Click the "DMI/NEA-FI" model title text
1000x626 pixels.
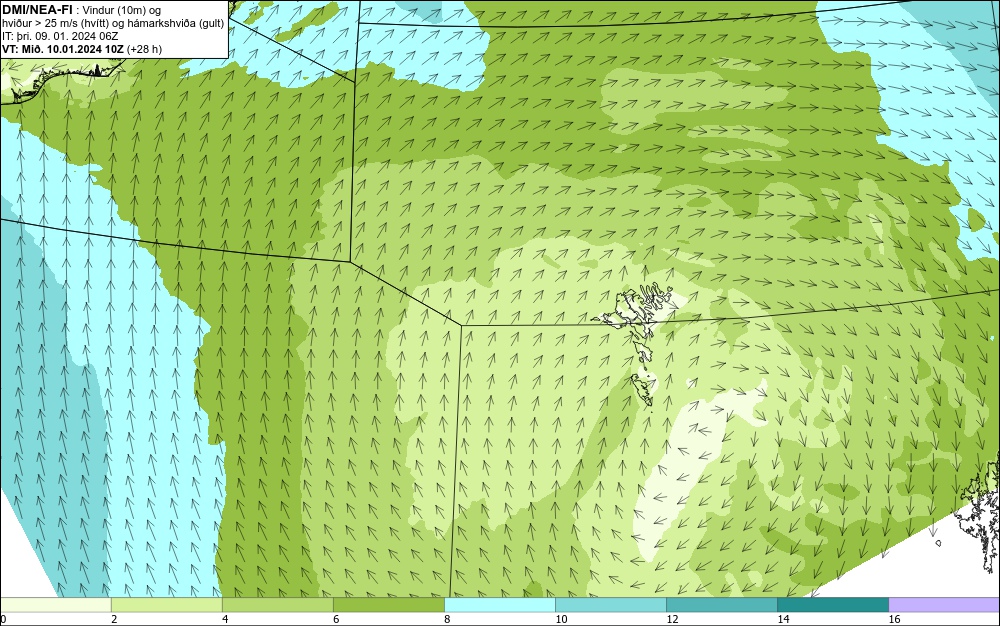pos(37,10)
